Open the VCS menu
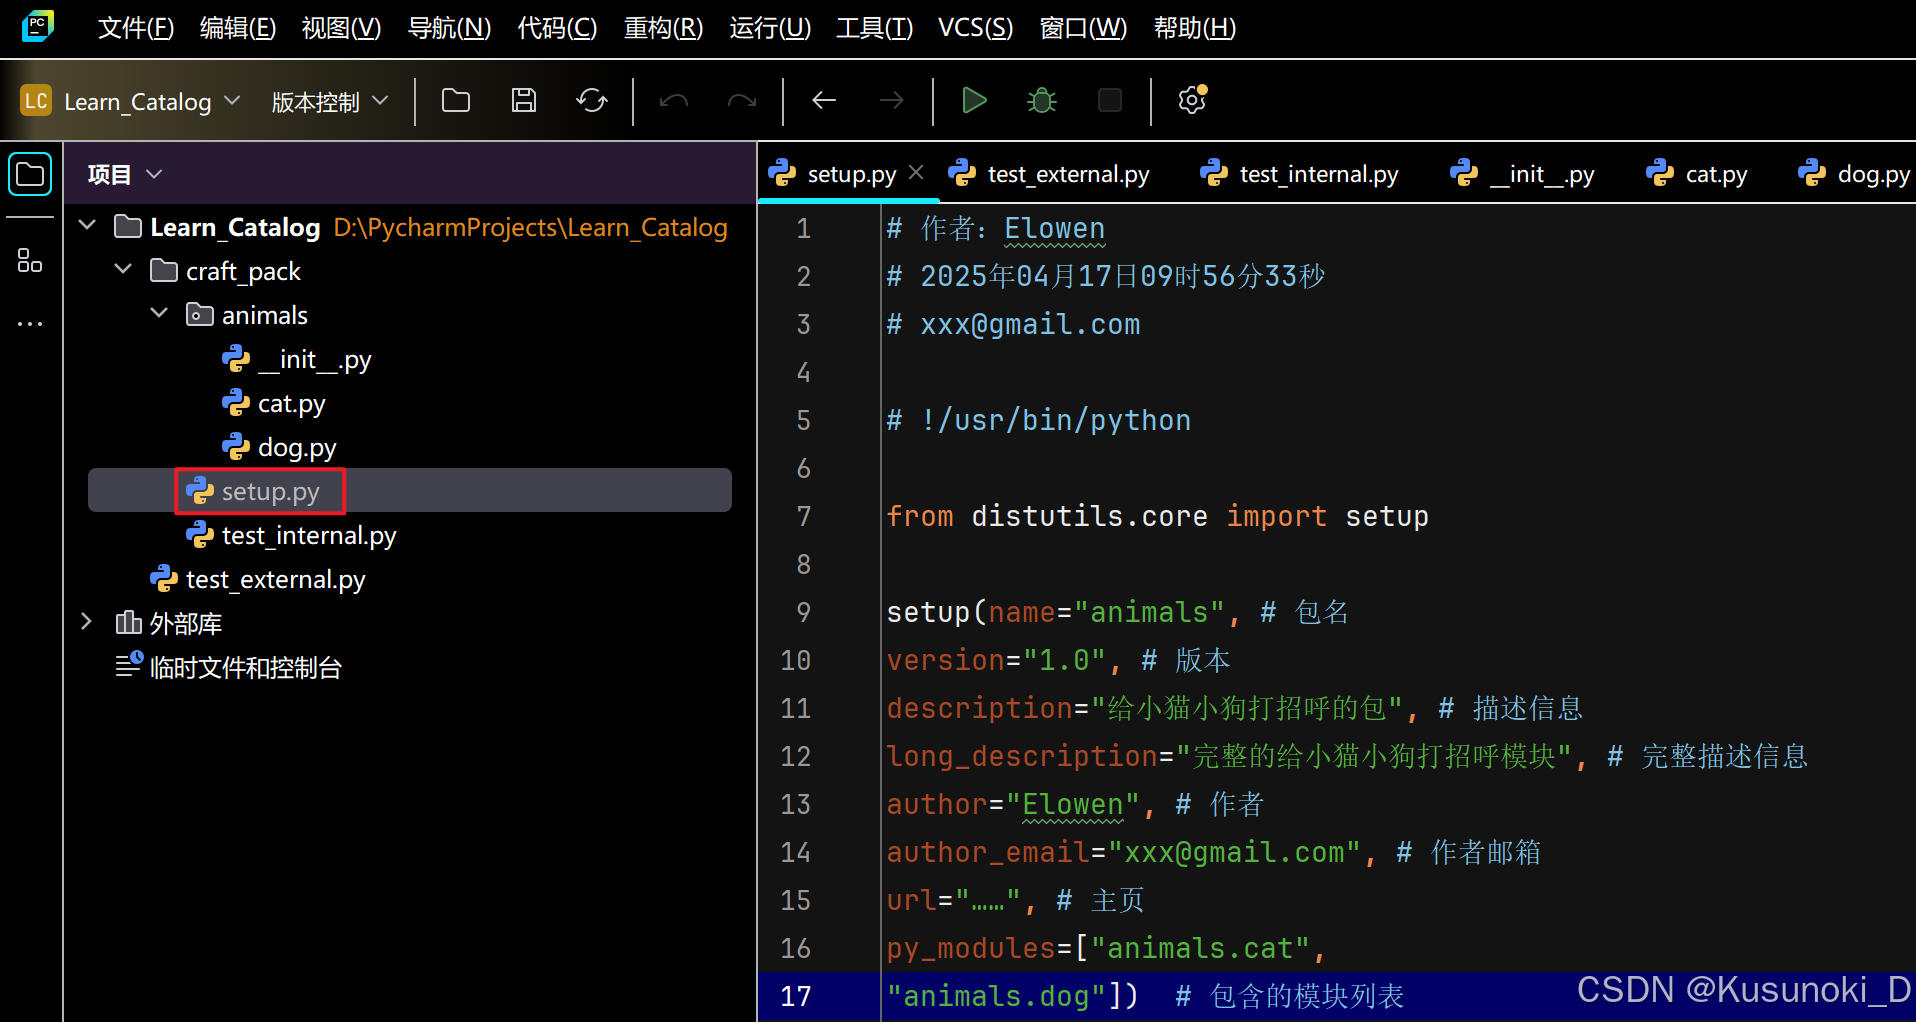Screen dimensions: 1916x1022 [974, 28]
